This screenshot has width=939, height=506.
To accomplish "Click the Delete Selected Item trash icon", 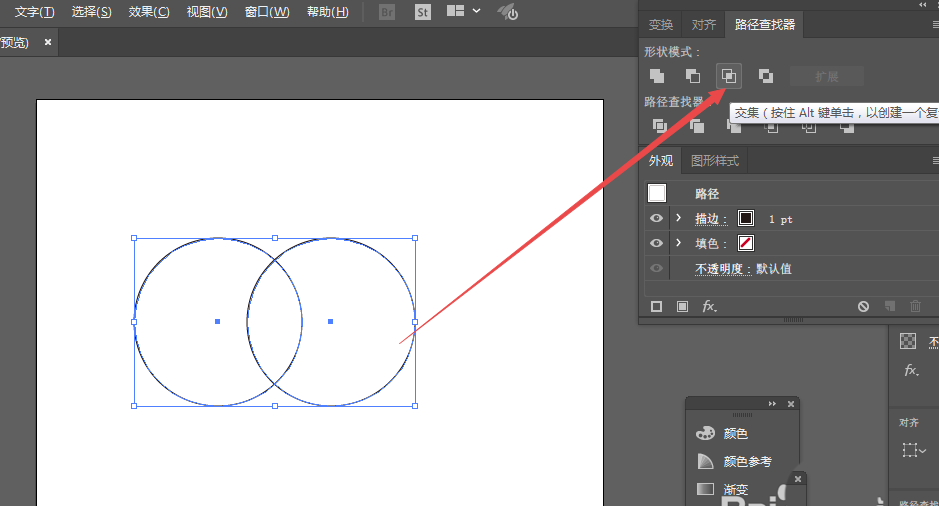I will click(915, 307).
